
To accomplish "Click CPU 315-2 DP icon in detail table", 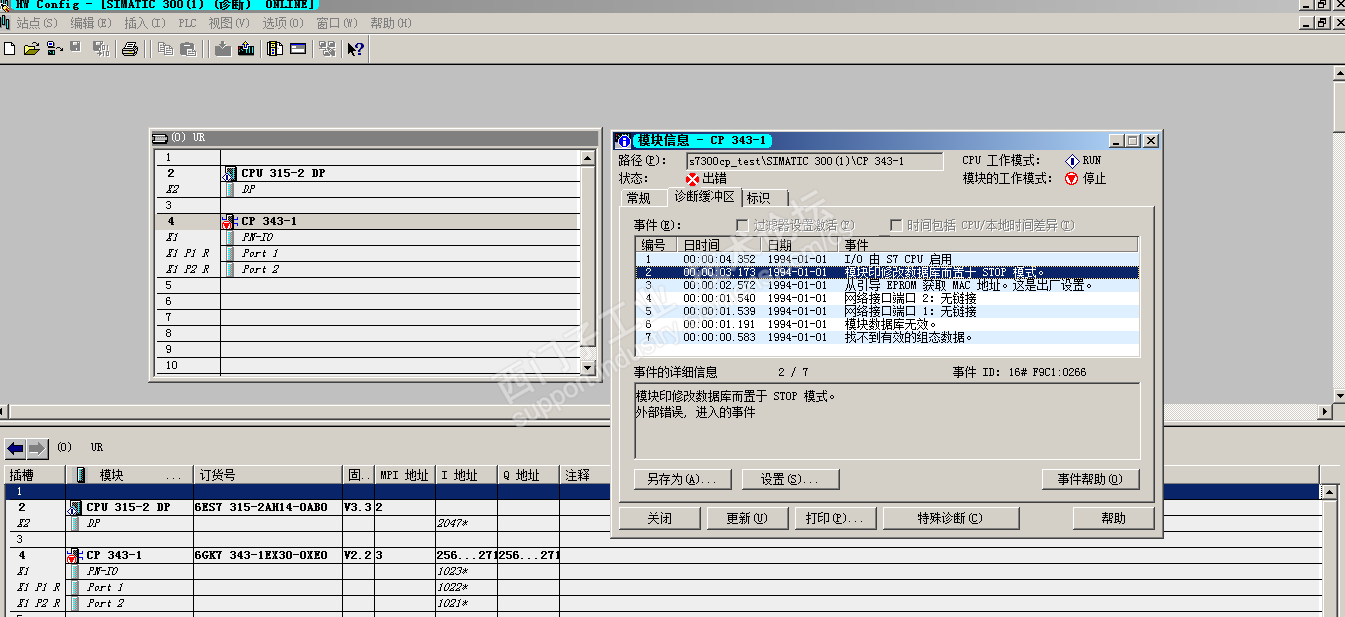I will pyautogui.click(x=75, y=507).
